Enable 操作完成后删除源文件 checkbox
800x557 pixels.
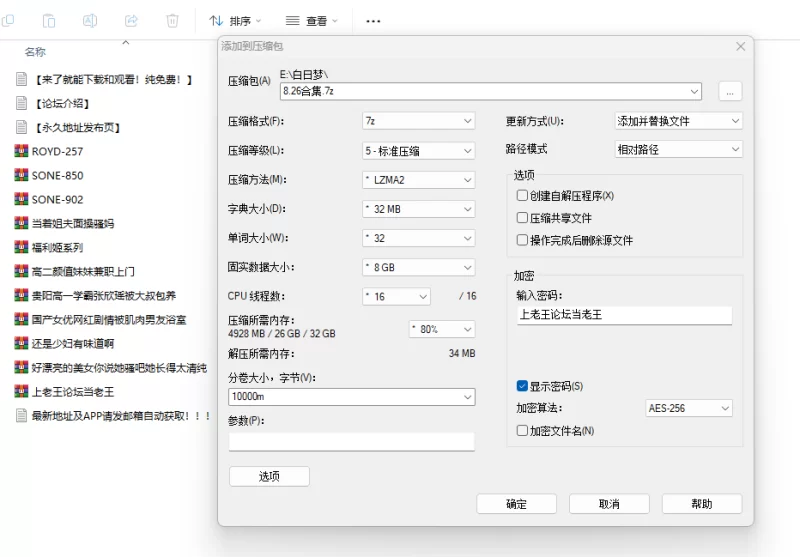pos(522,240)
